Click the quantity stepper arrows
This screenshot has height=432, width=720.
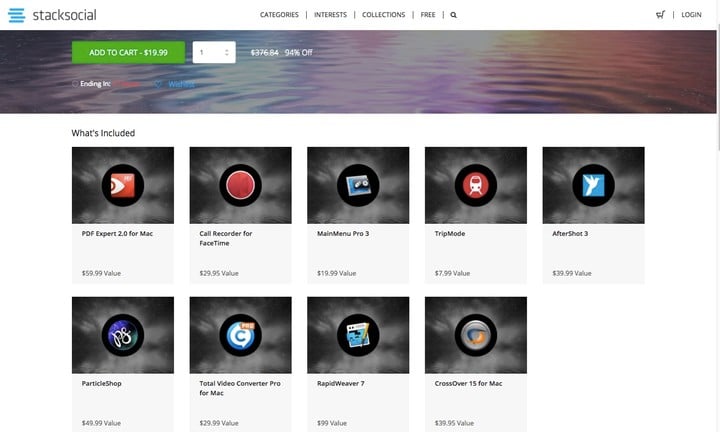[227, 52]
